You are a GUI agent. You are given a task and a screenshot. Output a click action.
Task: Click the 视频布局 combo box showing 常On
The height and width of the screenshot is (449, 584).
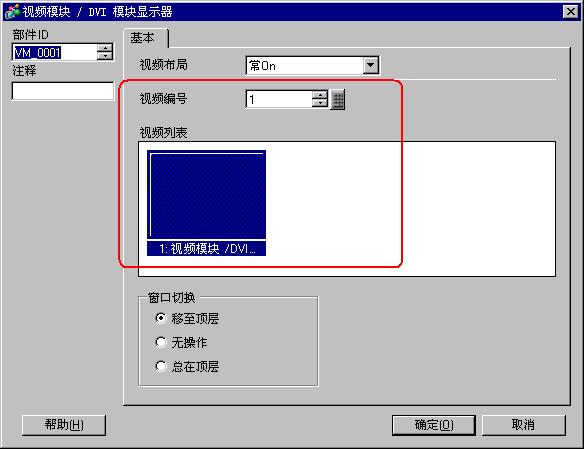click(312, 66)
